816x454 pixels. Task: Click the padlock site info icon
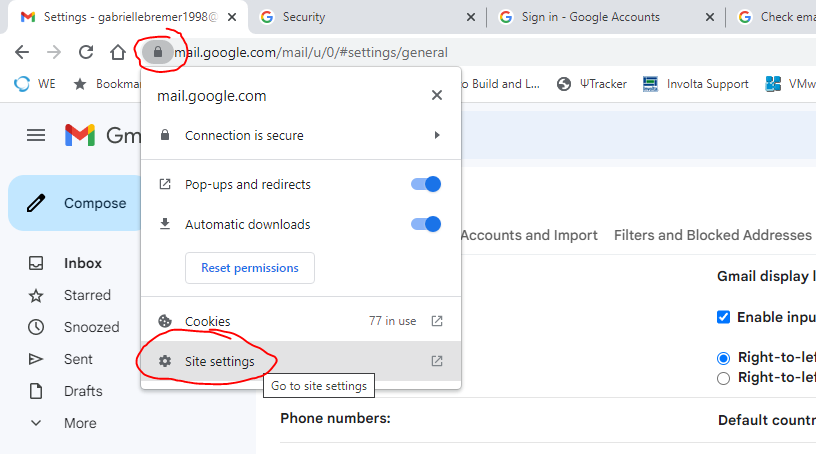tap(157, 52)
